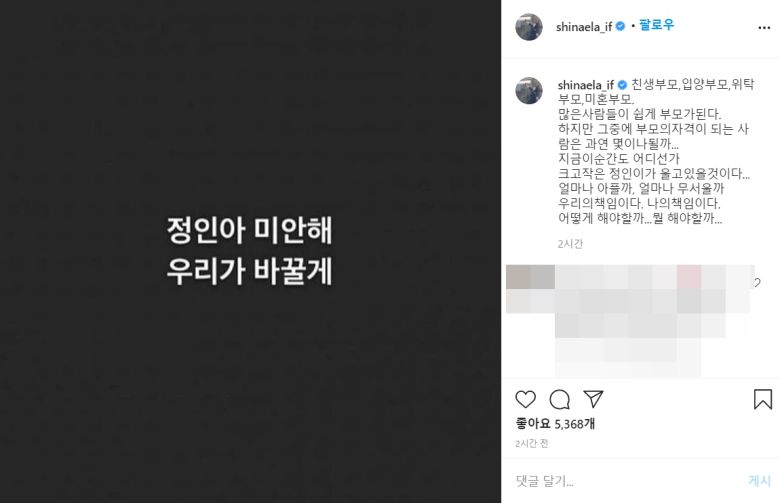Click the 2시간 timestamp under the caption
The image size is (780, 503).
pyautogui.click(x=570, y=244)
